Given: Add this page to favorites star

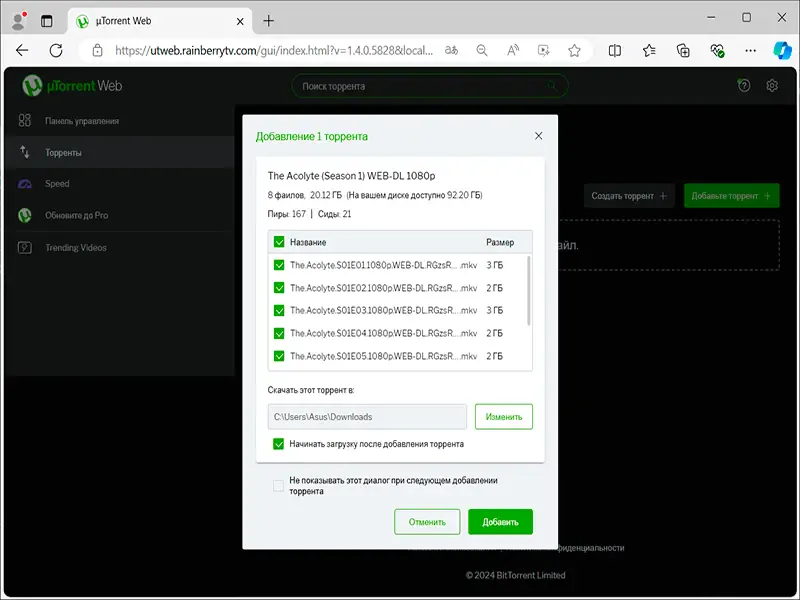Looking at the screenshot, I should coord(574,51).
